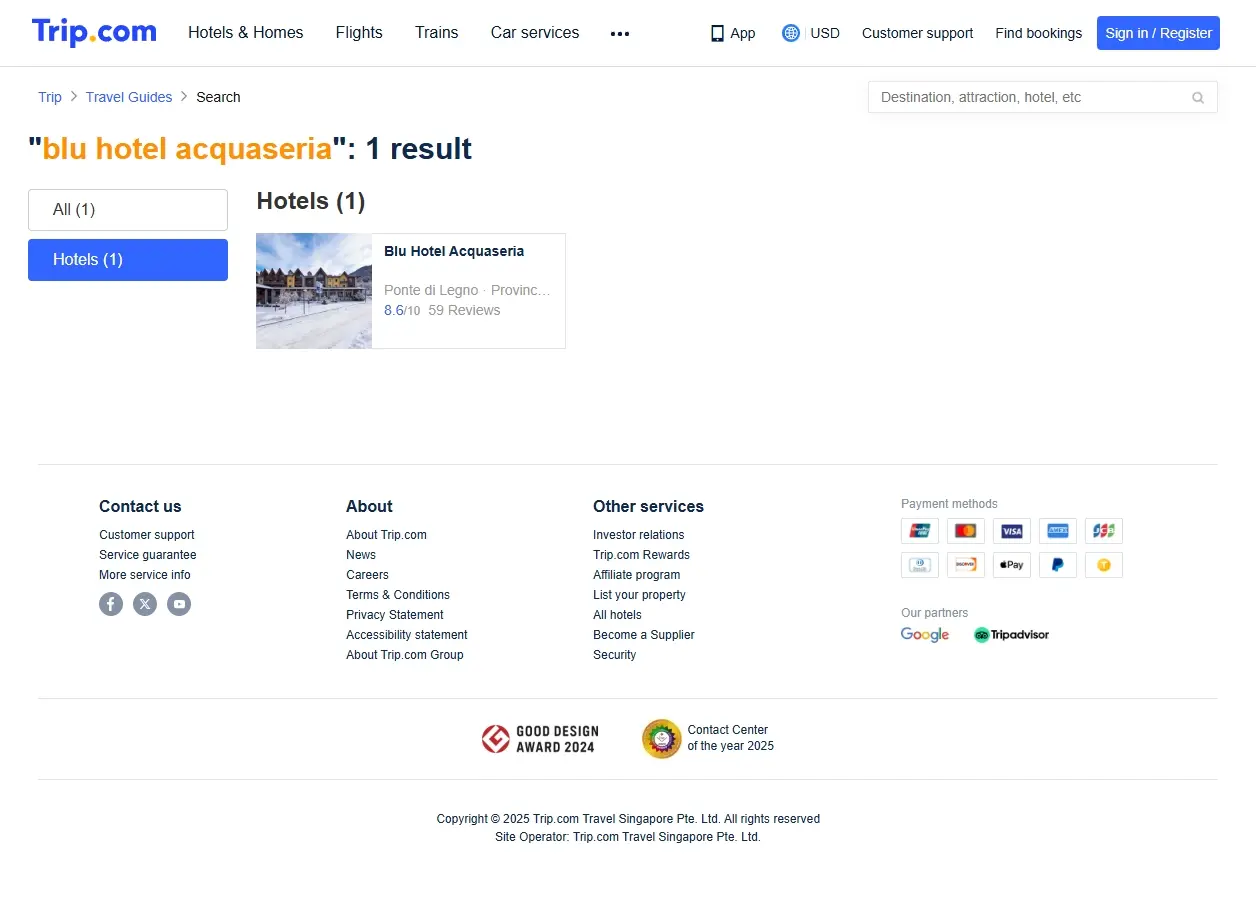Image resolution: width=1256 pixels, height=921 pixels.
Task: Click the Apple Pay payment icon
Action: tap(1012, 565)
